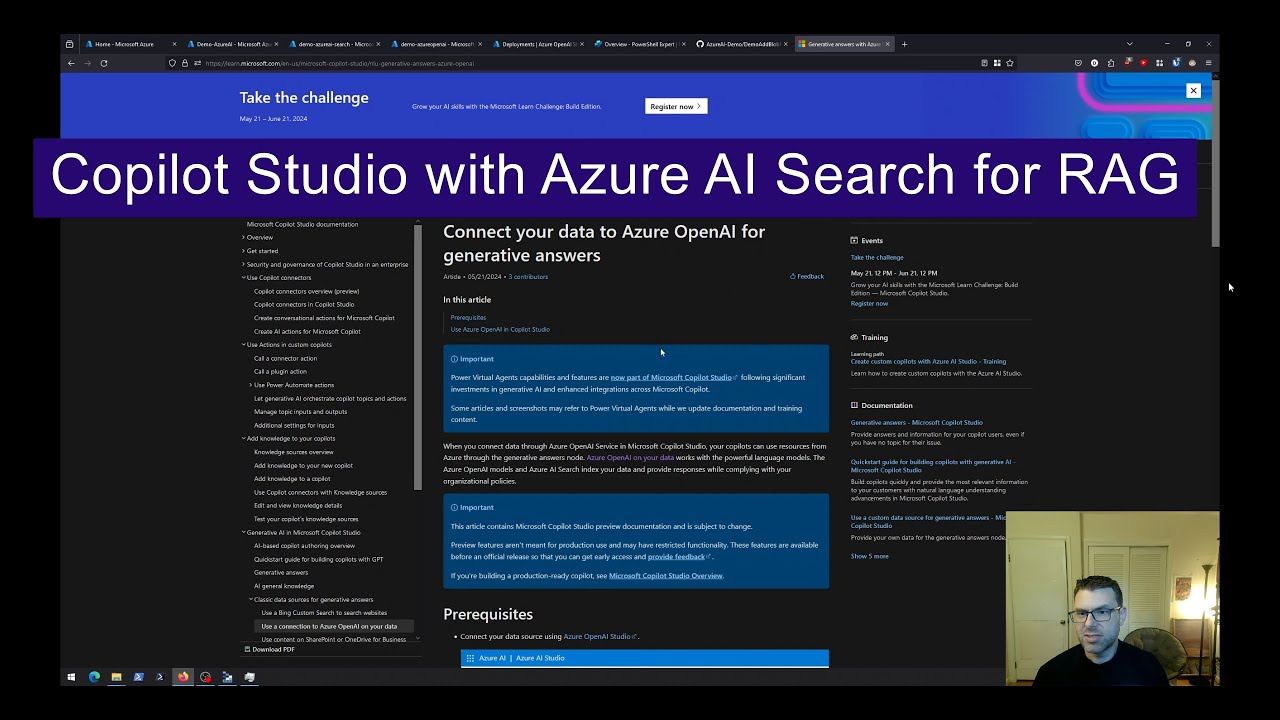
Task: Click the browser back arrow
Action: 71,63
